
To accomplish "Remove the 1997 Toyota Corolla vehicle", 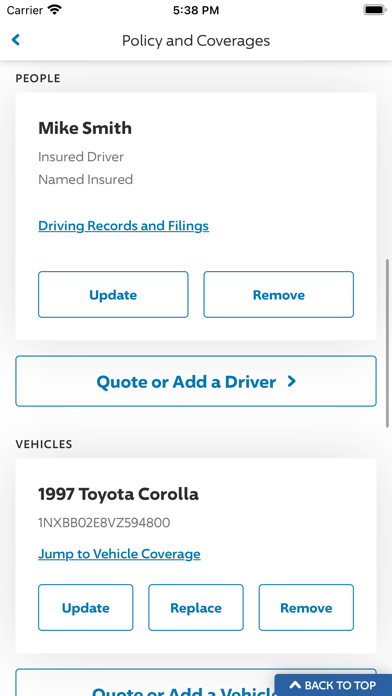I will pyautogui.click(x=306, y=608).
